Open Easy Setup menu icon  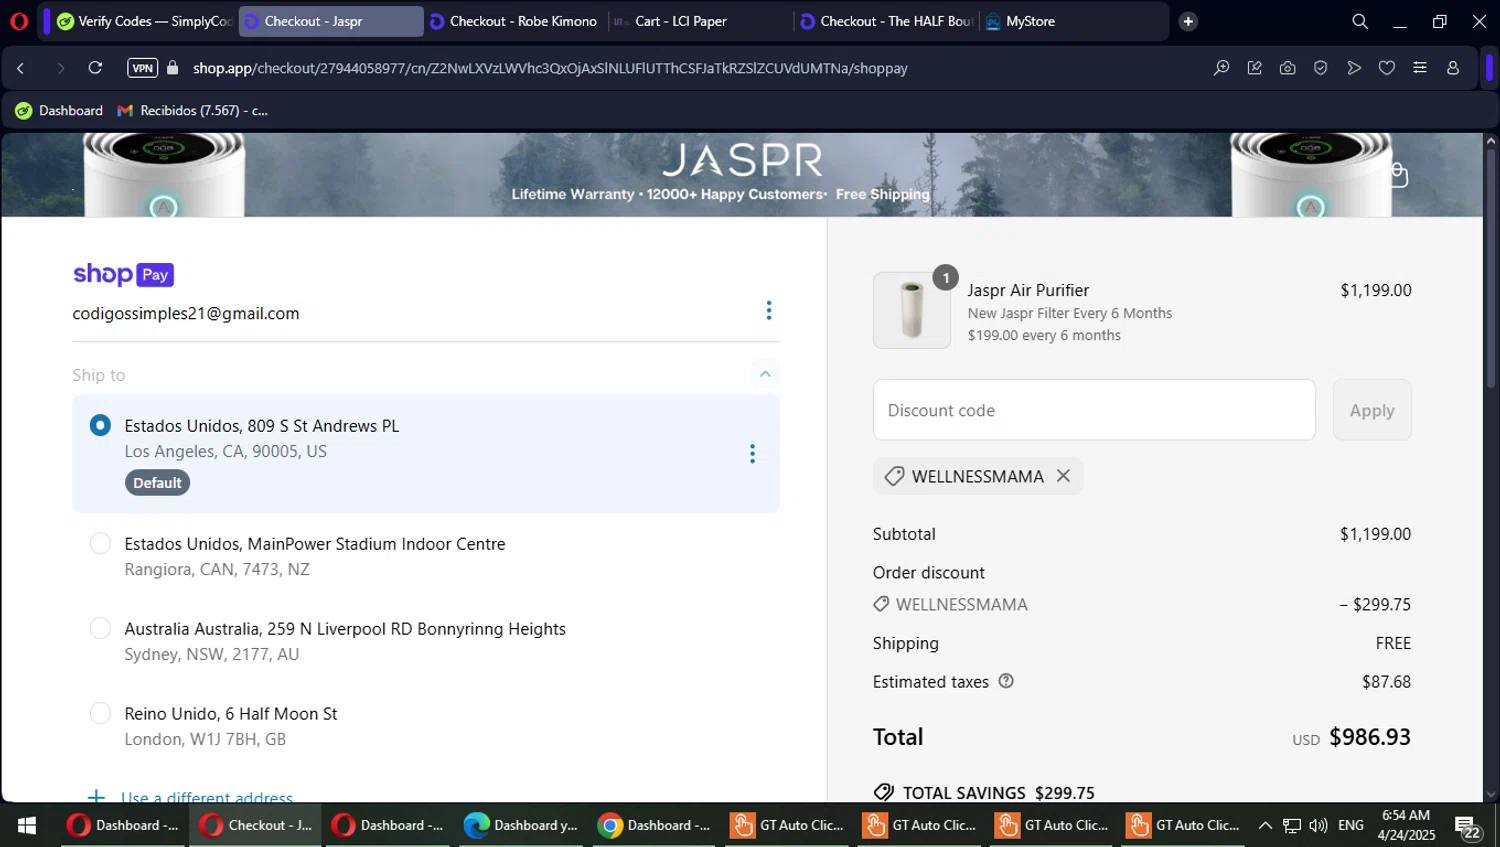[1419, 68]
